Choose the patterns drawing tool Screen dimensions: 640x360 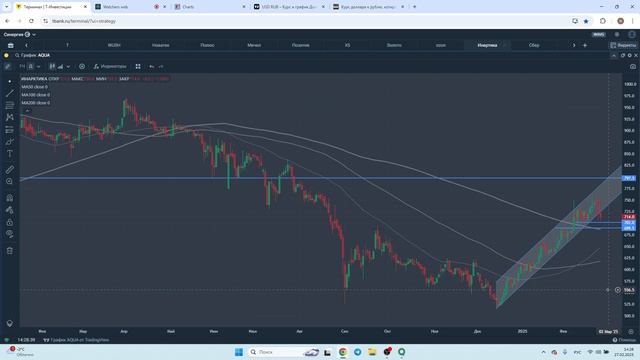point(10,118)
